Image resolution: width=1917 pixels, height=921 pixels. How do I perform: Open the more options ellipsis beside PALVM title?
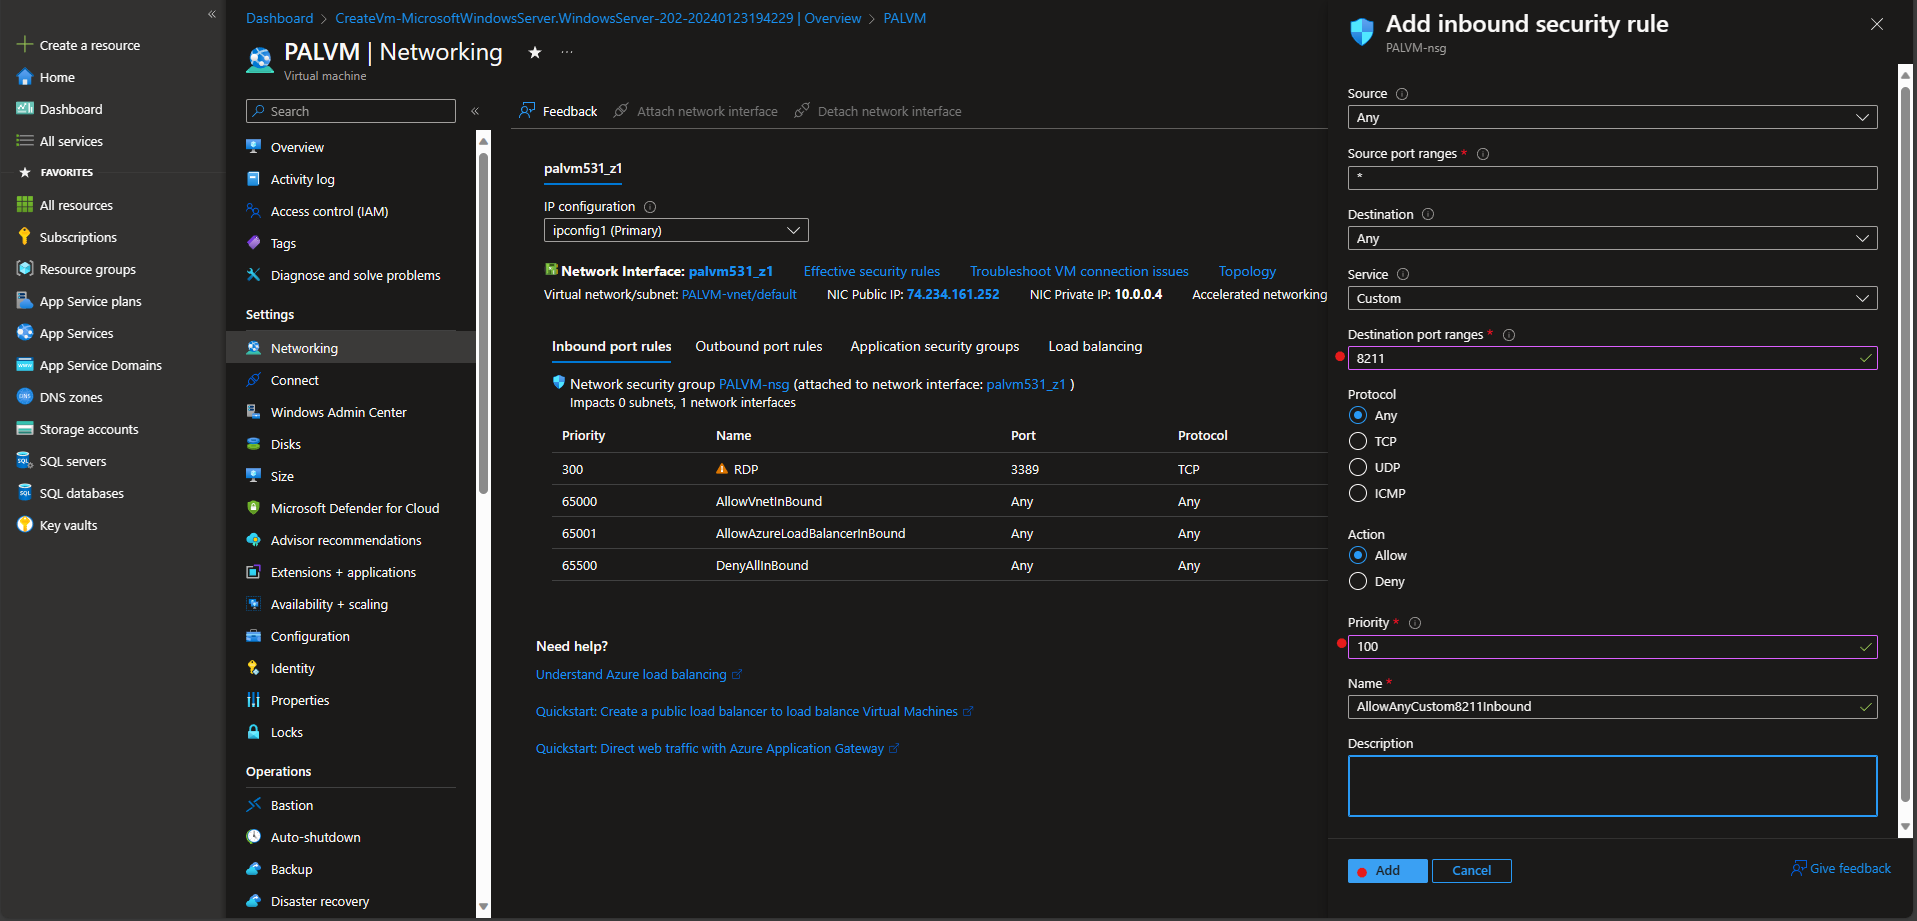(x=567, y=52)
